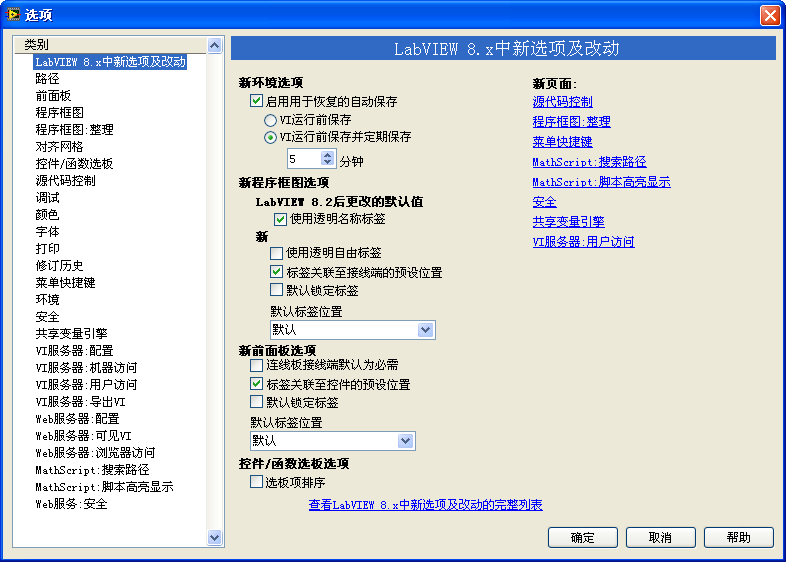Viewport: 786px width, 562px height.
Task: Select 调试 category
Action: point(48,198)
